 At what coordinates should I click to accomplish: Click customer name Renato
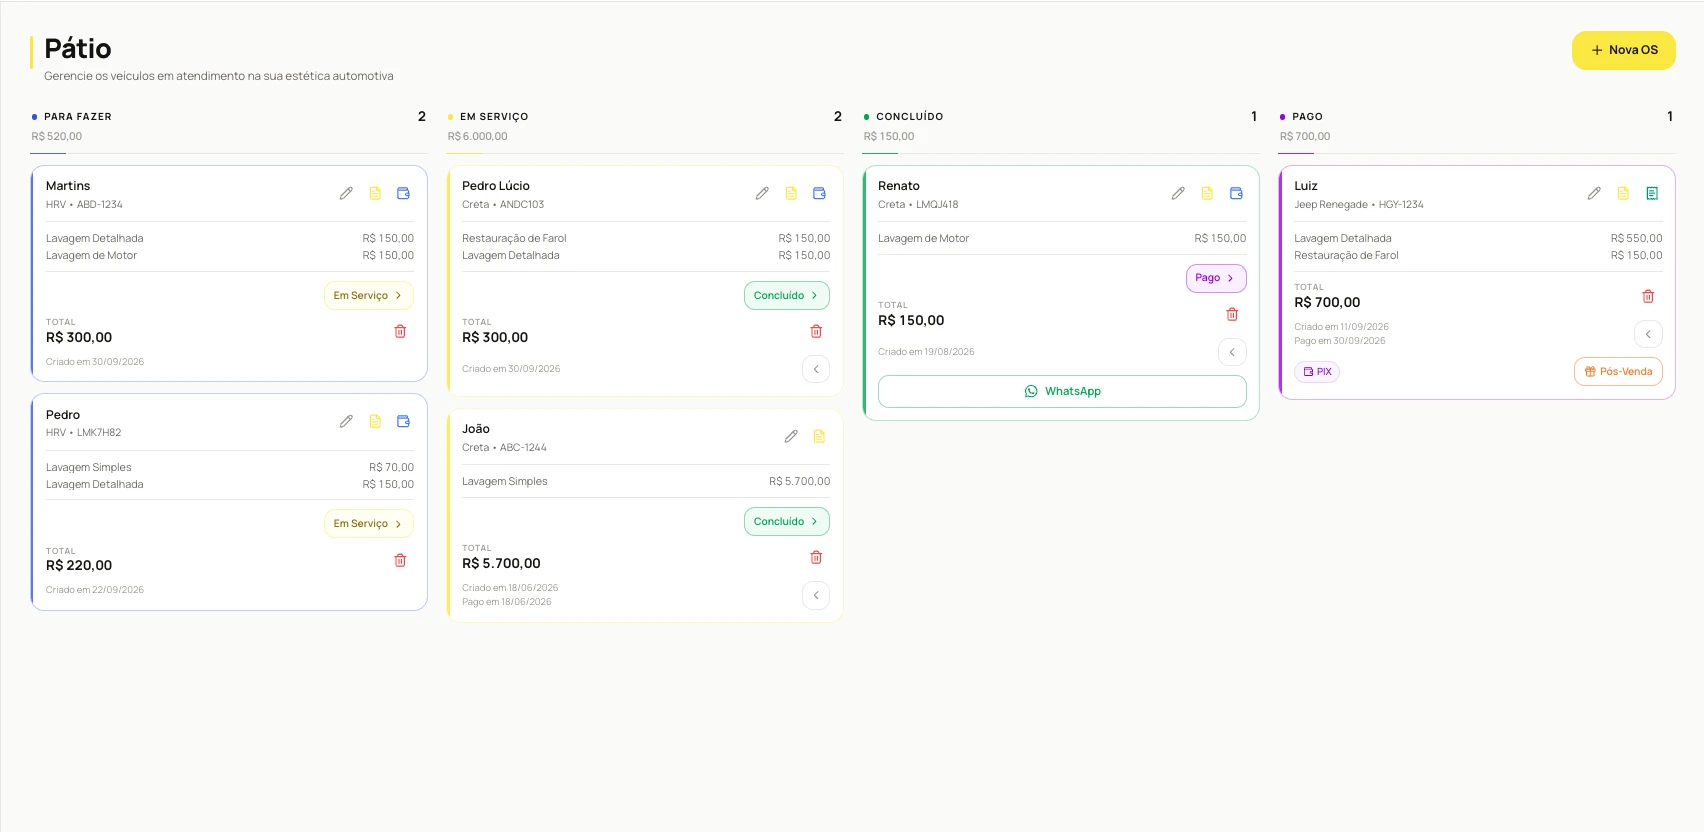pyautogui.click(x=899, y=186)
